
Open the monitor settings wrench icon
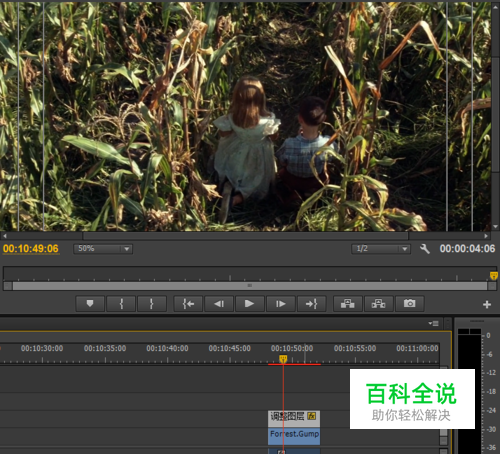coord(425,249)
